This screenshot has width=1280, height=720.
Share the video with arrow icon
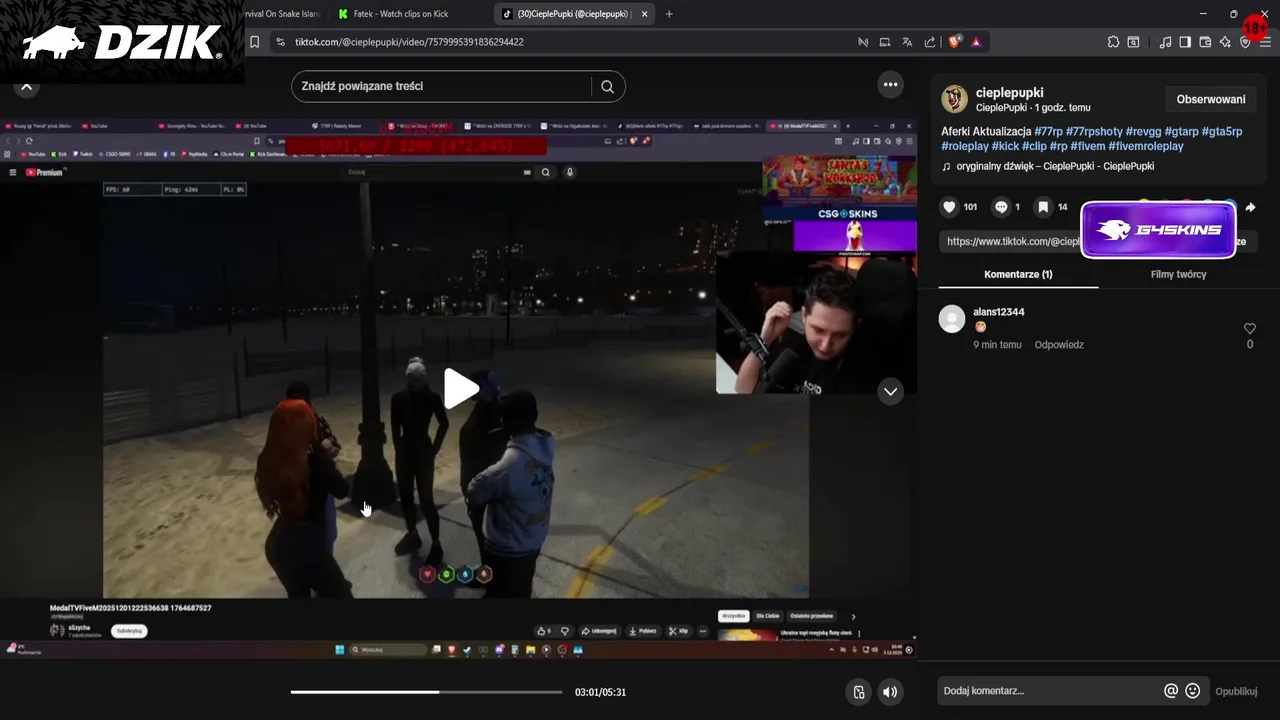[x=1250, y=207]
